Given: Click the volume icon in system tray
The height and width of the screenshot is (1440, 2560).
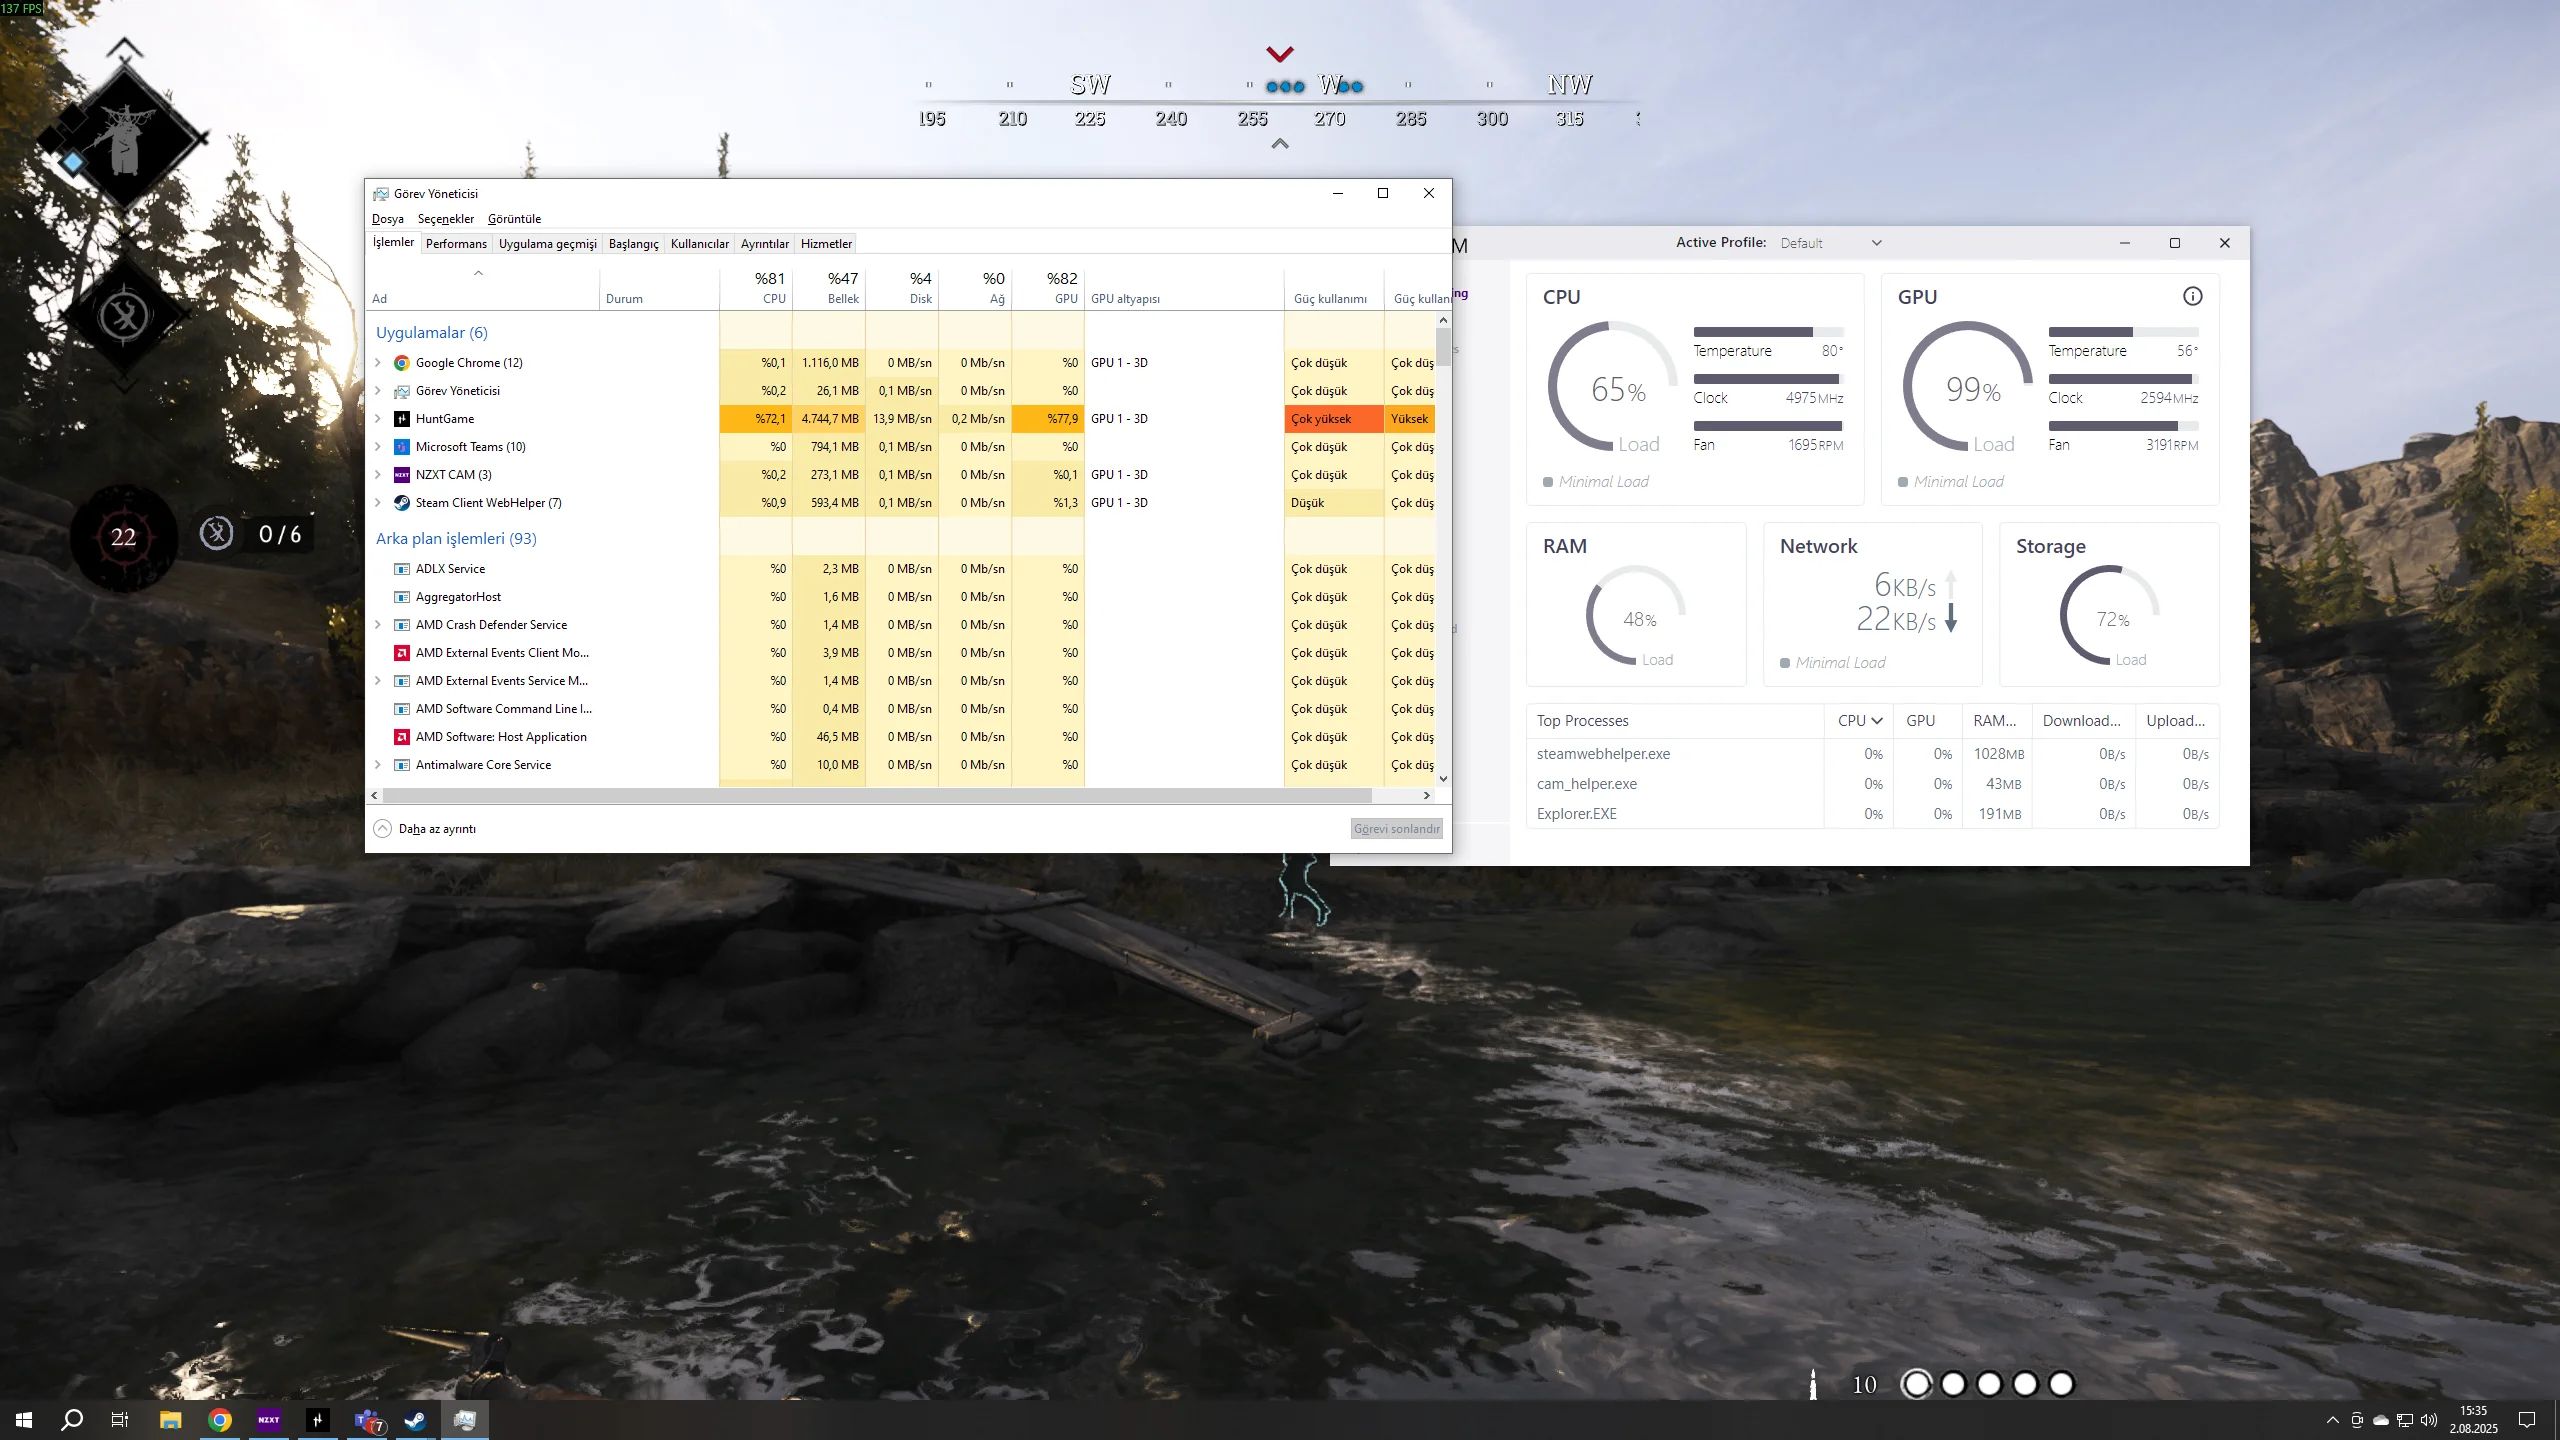Looking at the screenshot, I should pyautogui.click(x=2429, y=1420).
